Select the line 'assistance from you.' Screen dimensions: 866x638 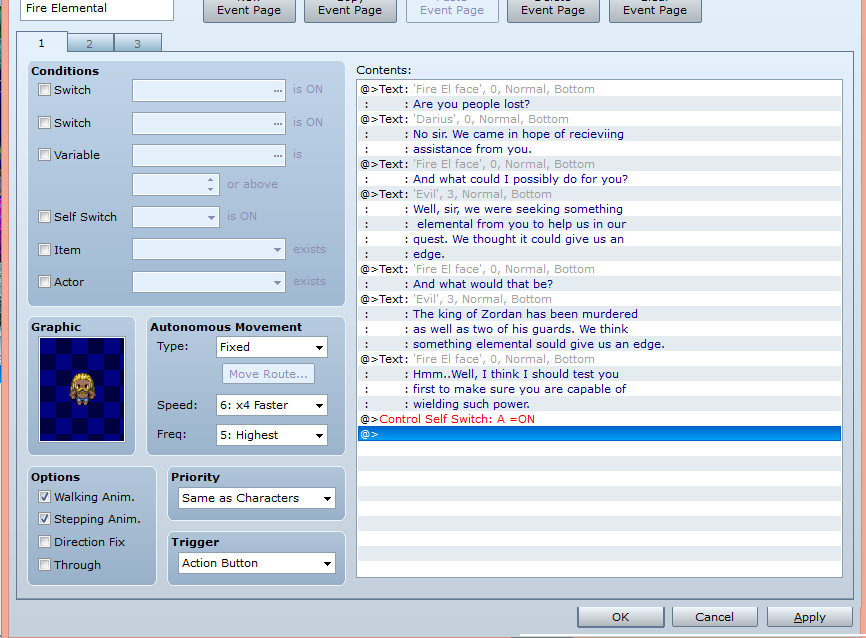[599, 149]
